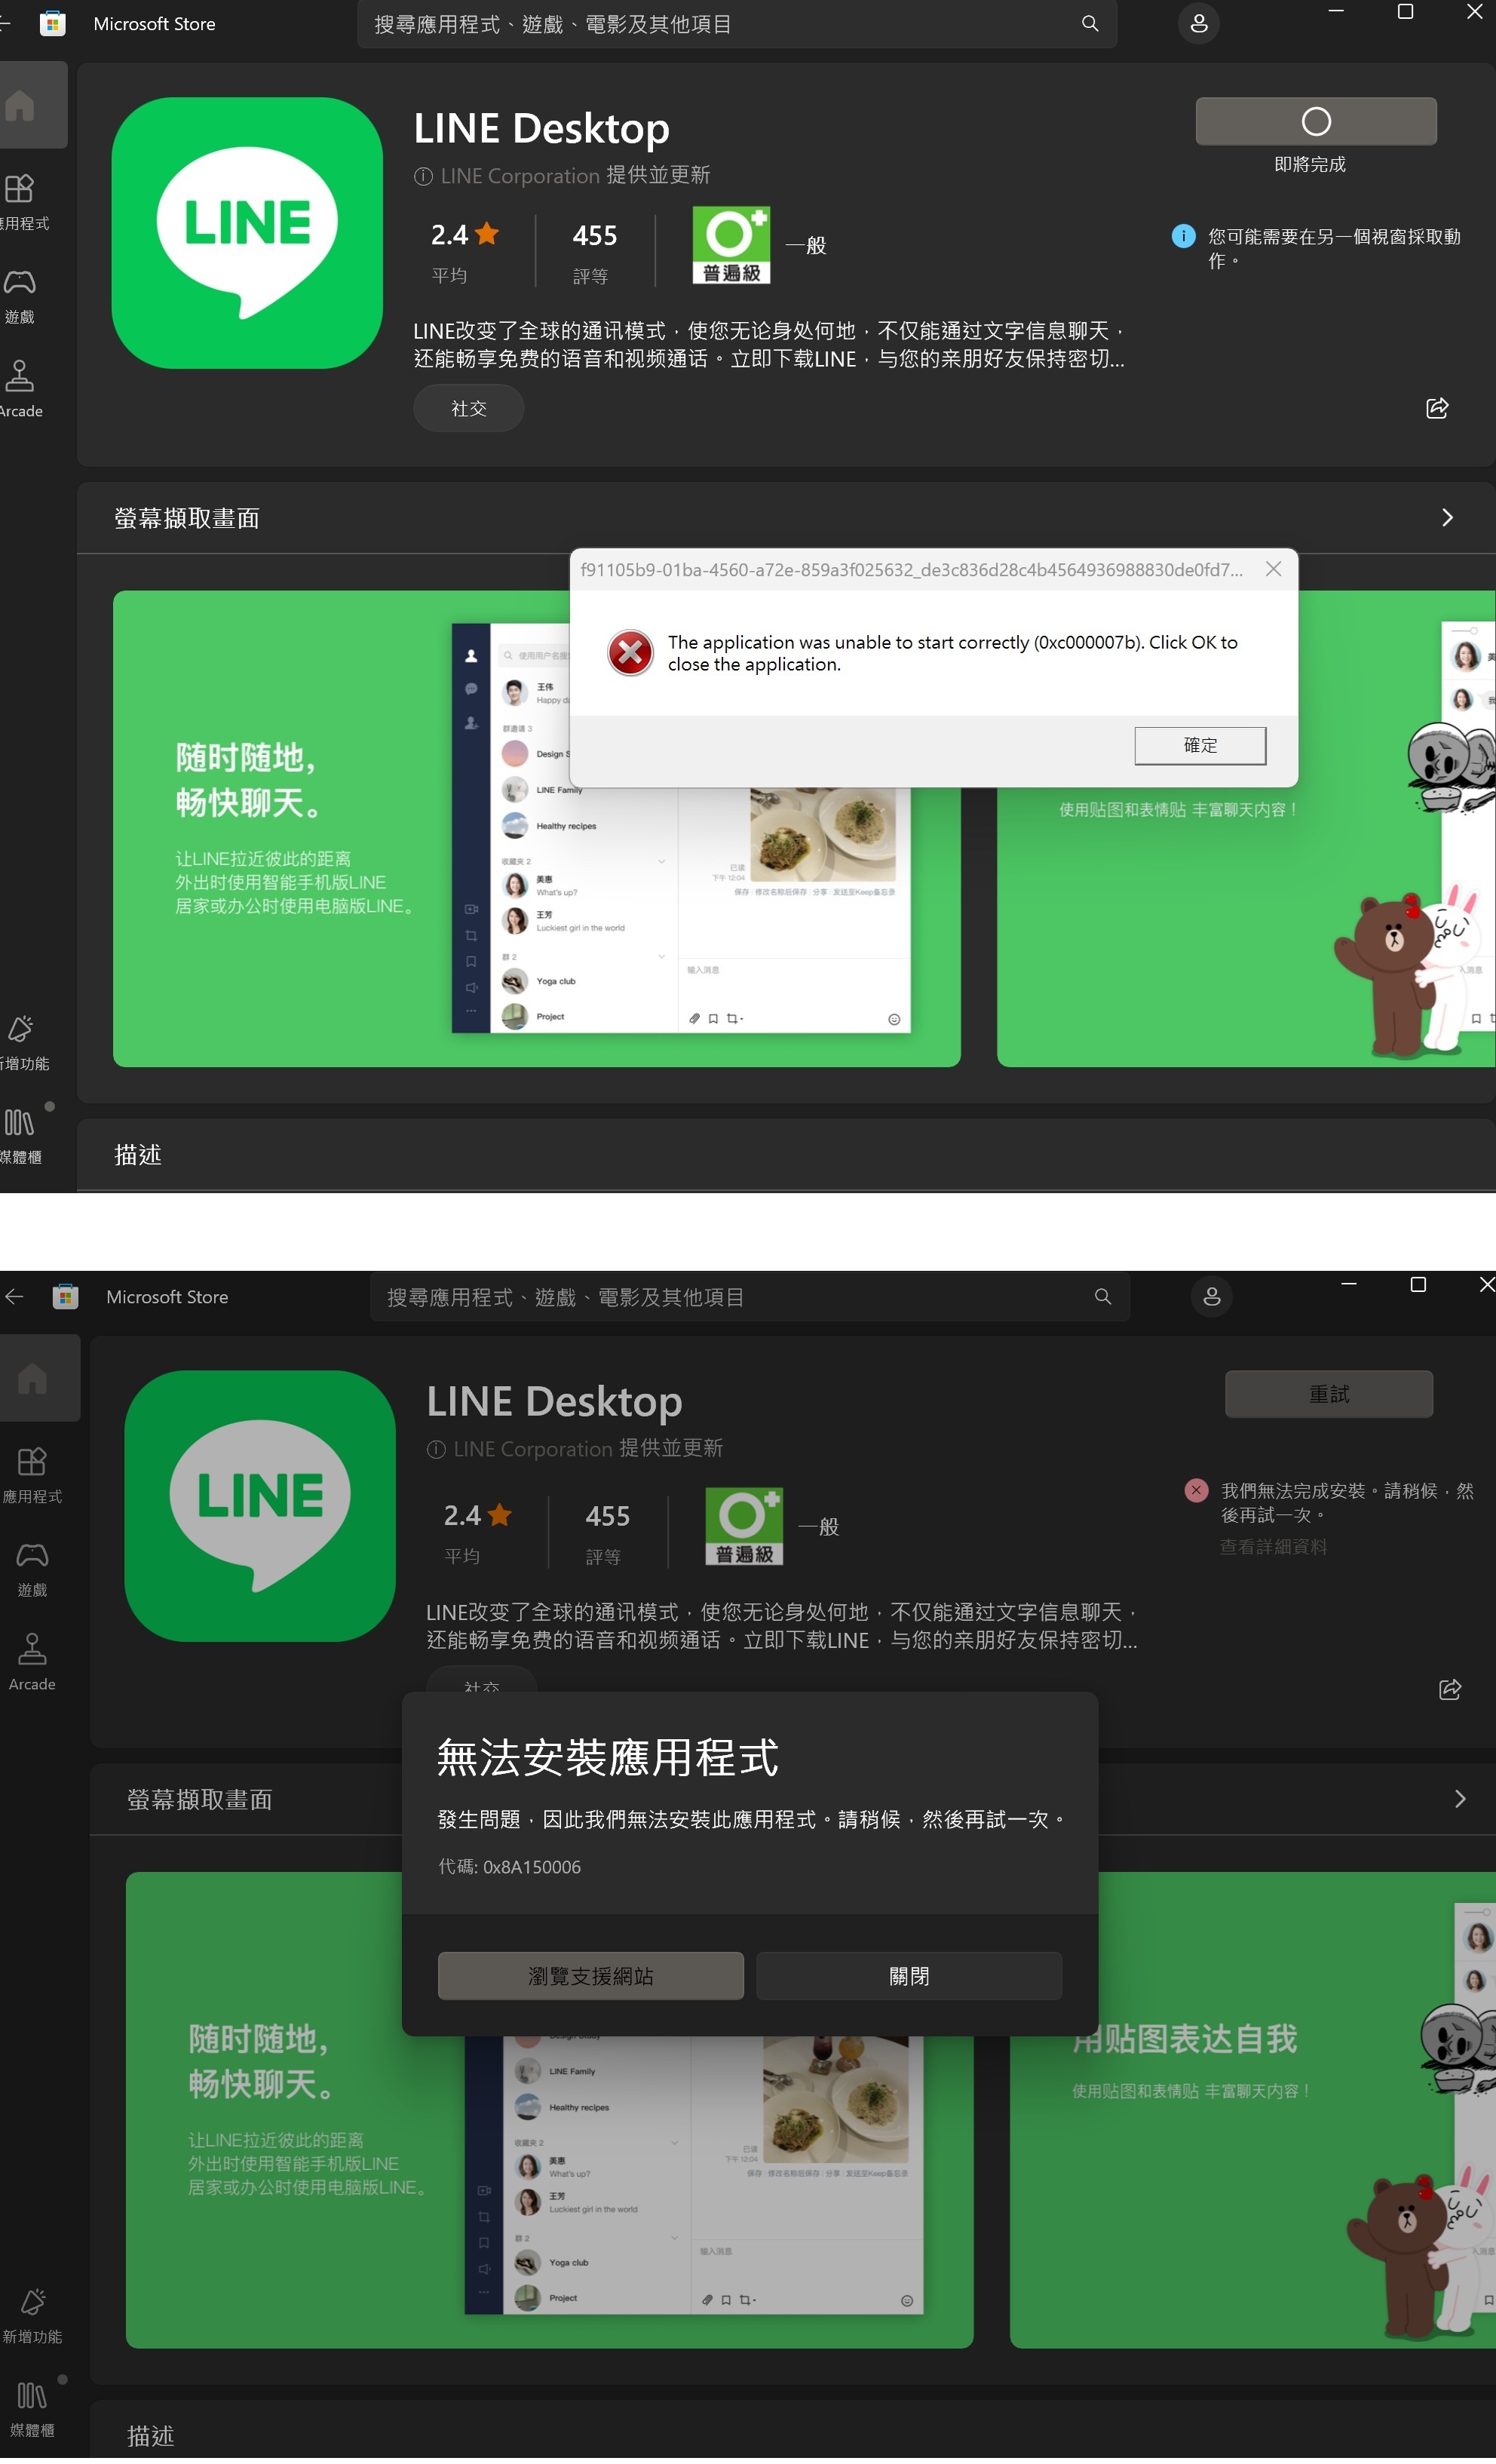Click the LINE app icon in the 即將完成 window
The image size is (1496, 2464).
pyautogui.click(x=247, y=233)
